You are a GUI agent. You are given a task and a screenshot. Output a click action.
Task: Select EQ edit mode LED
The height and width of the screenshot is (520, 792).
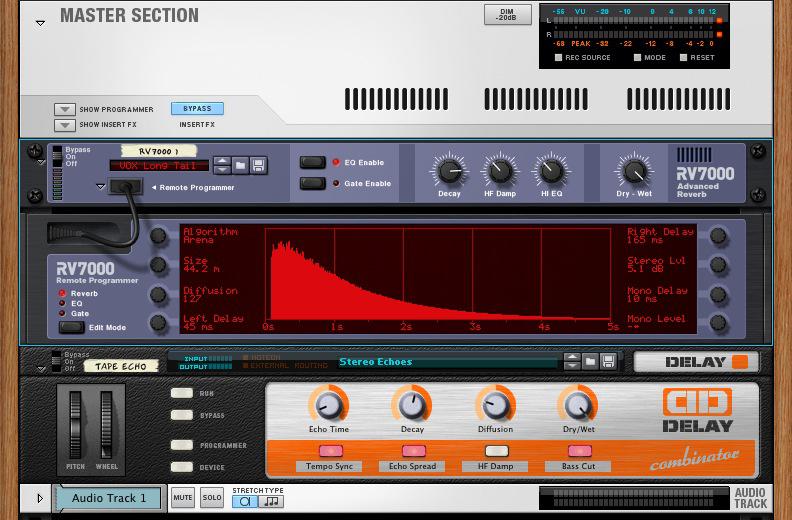(62, 303)
